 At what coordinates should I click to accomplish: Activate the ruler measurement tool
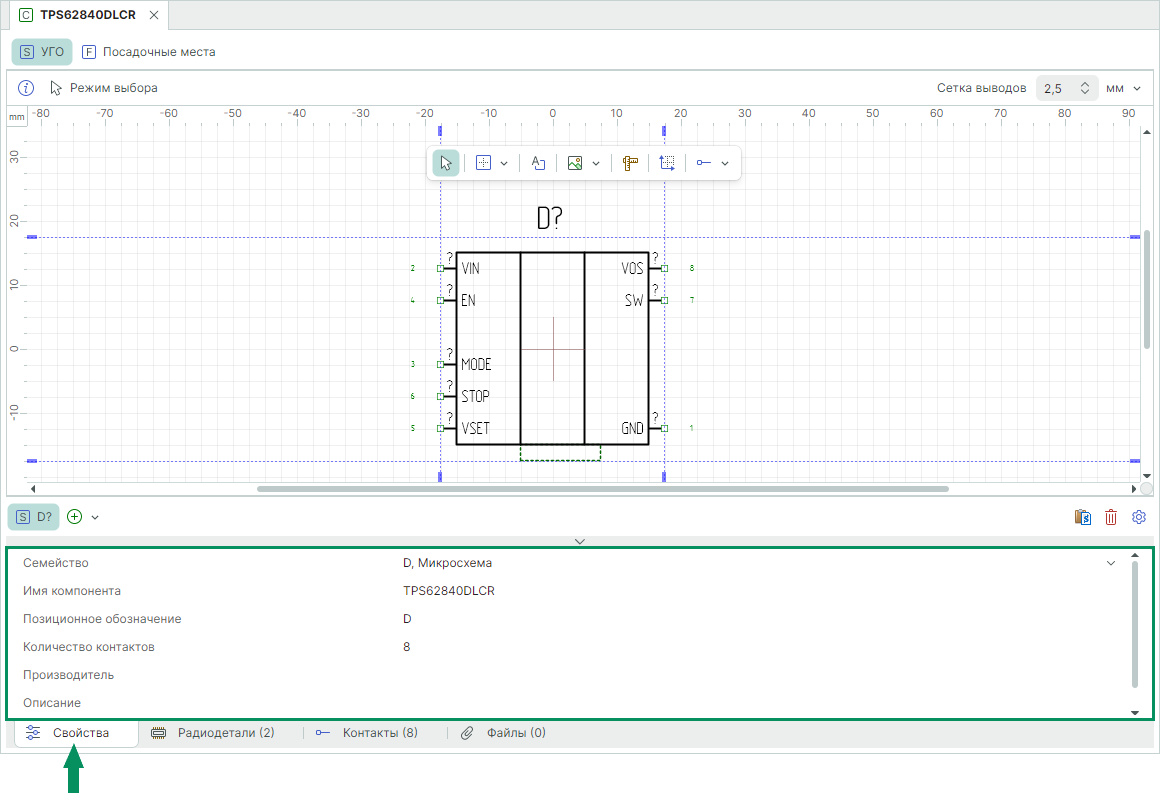[630, 163]
